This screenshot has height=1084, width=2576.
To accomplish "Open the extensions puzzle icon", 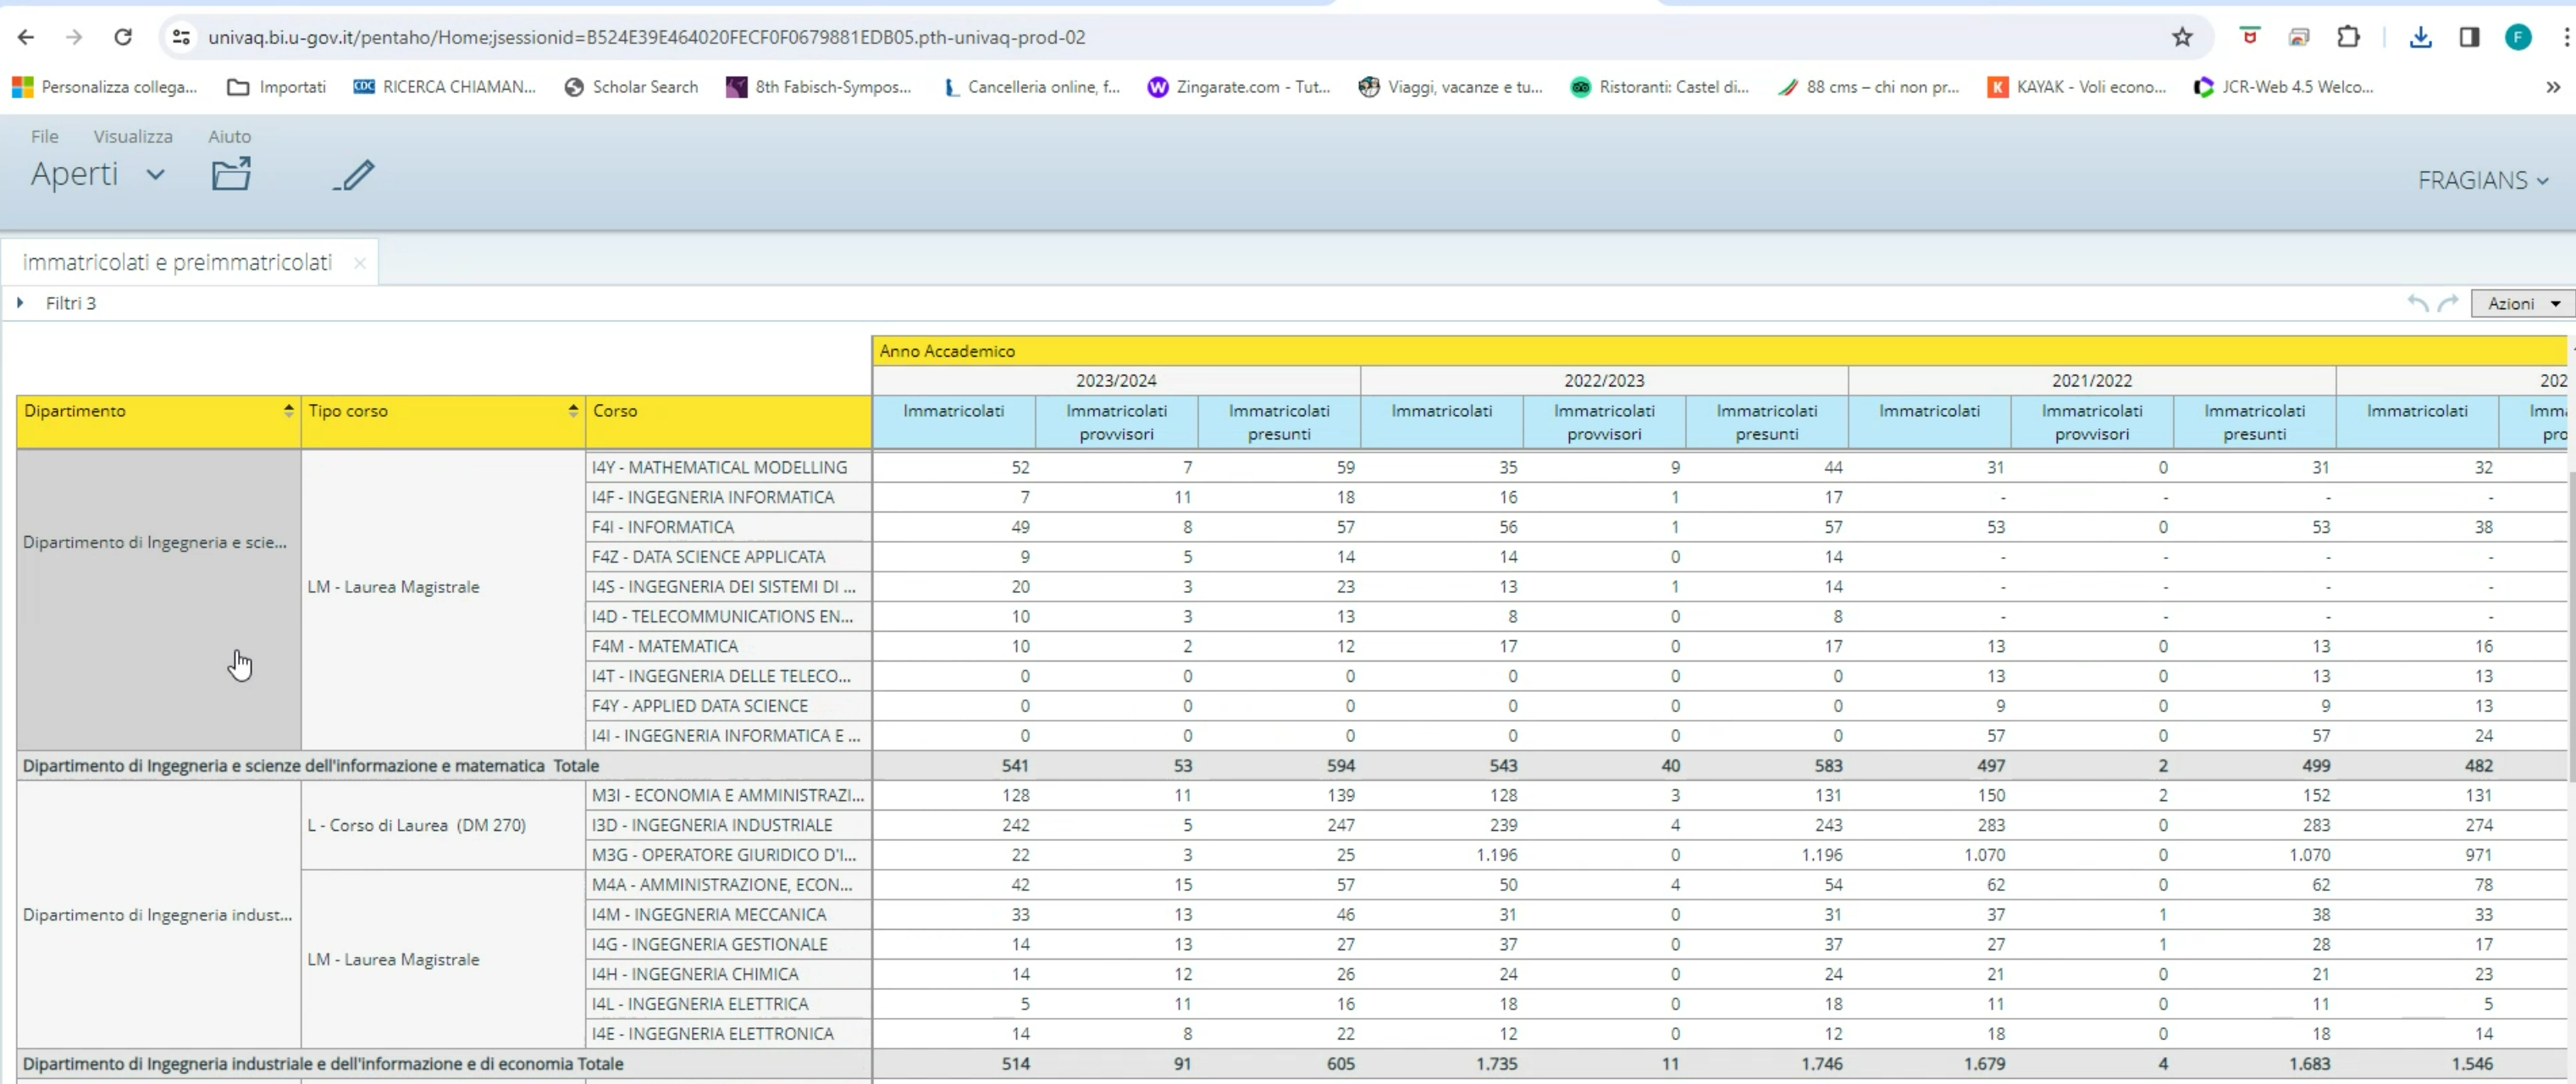I will click(2348, 37).
